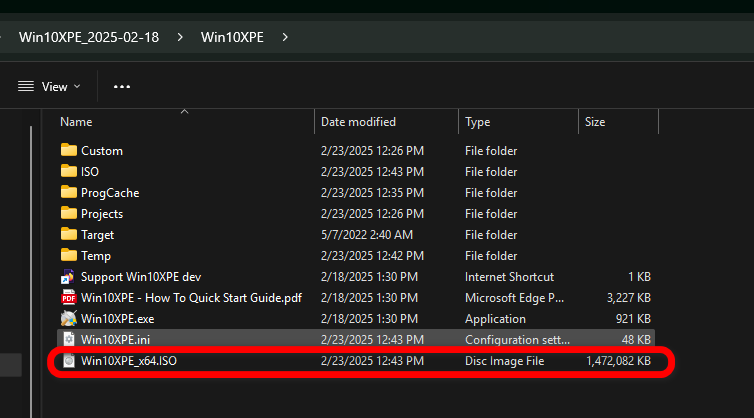754x418 pixels.
Task: Open the Custom folder icon
Action: pyautogui.click(x=69, y=150)
